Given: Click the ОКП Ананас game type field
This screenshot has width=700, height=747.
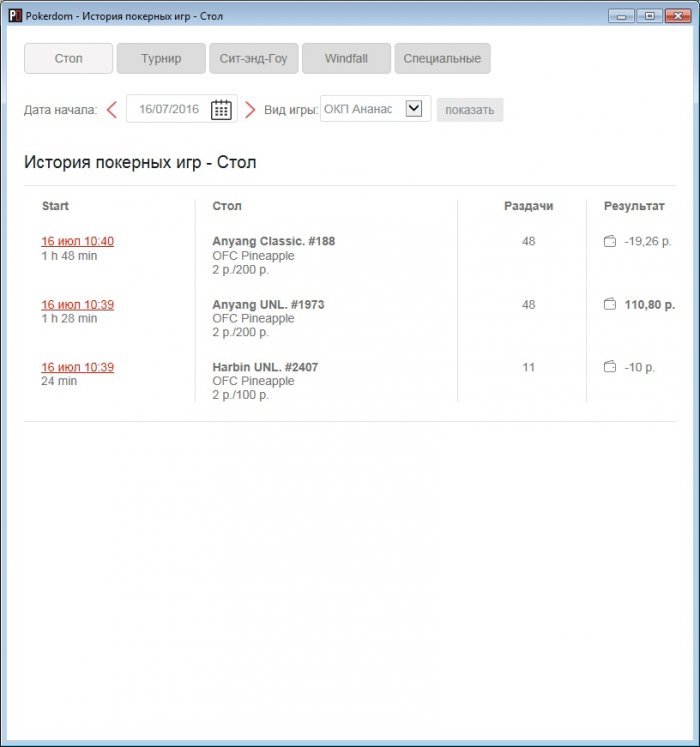Looking at the screenshot, I should click(375, 109).
